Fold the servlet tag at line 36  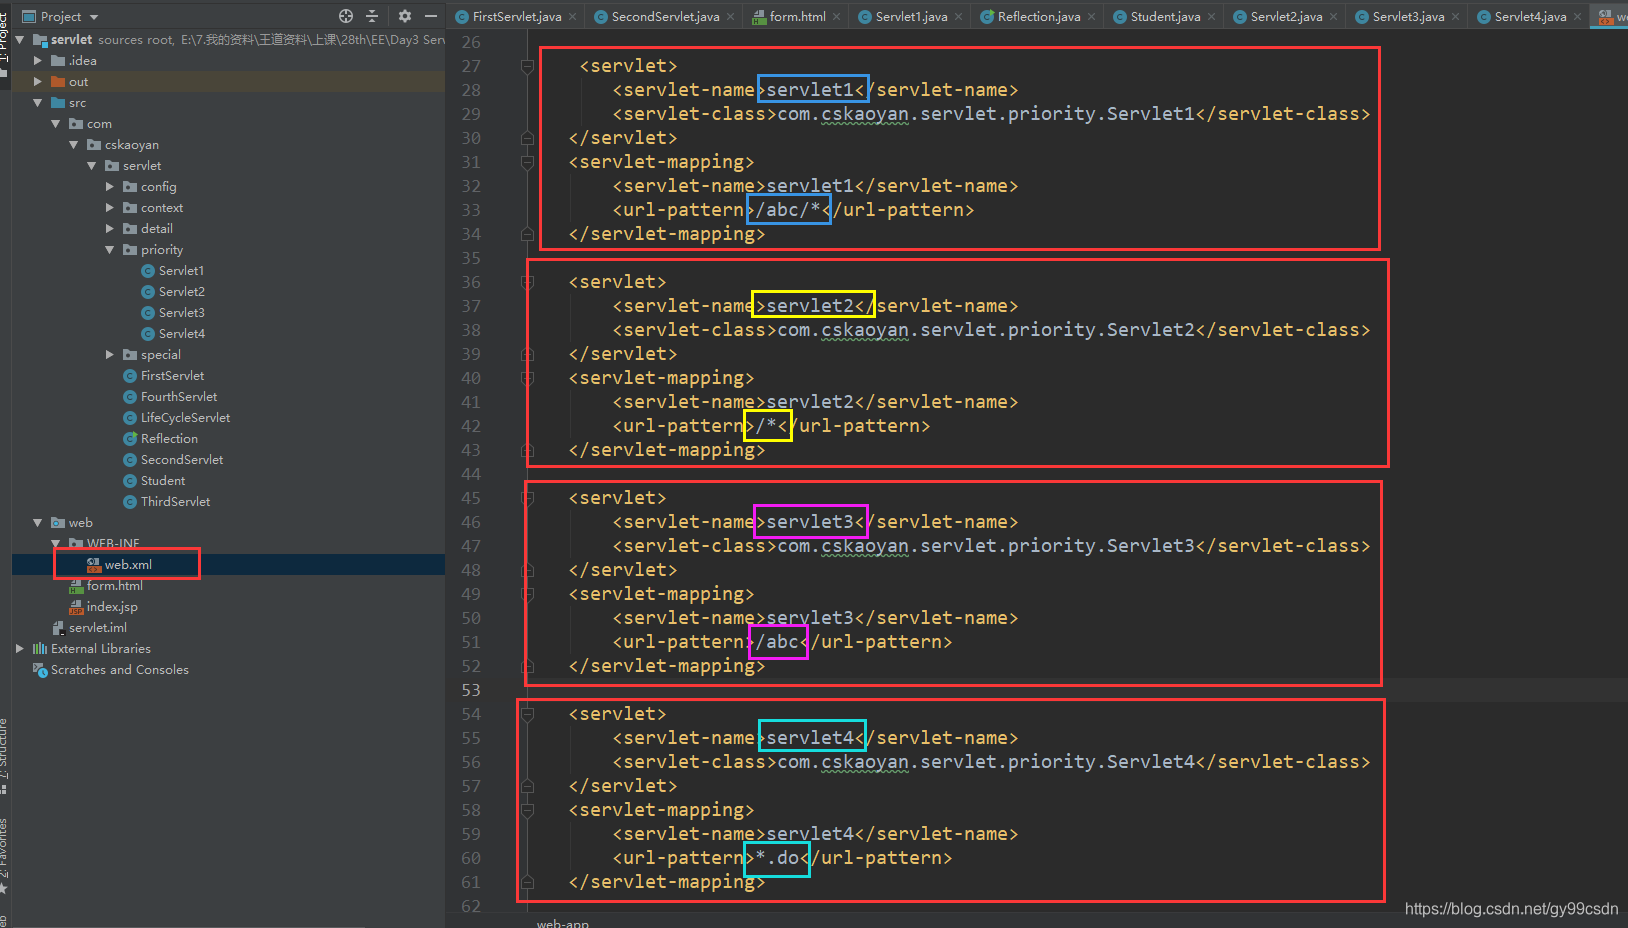(527, 282)
